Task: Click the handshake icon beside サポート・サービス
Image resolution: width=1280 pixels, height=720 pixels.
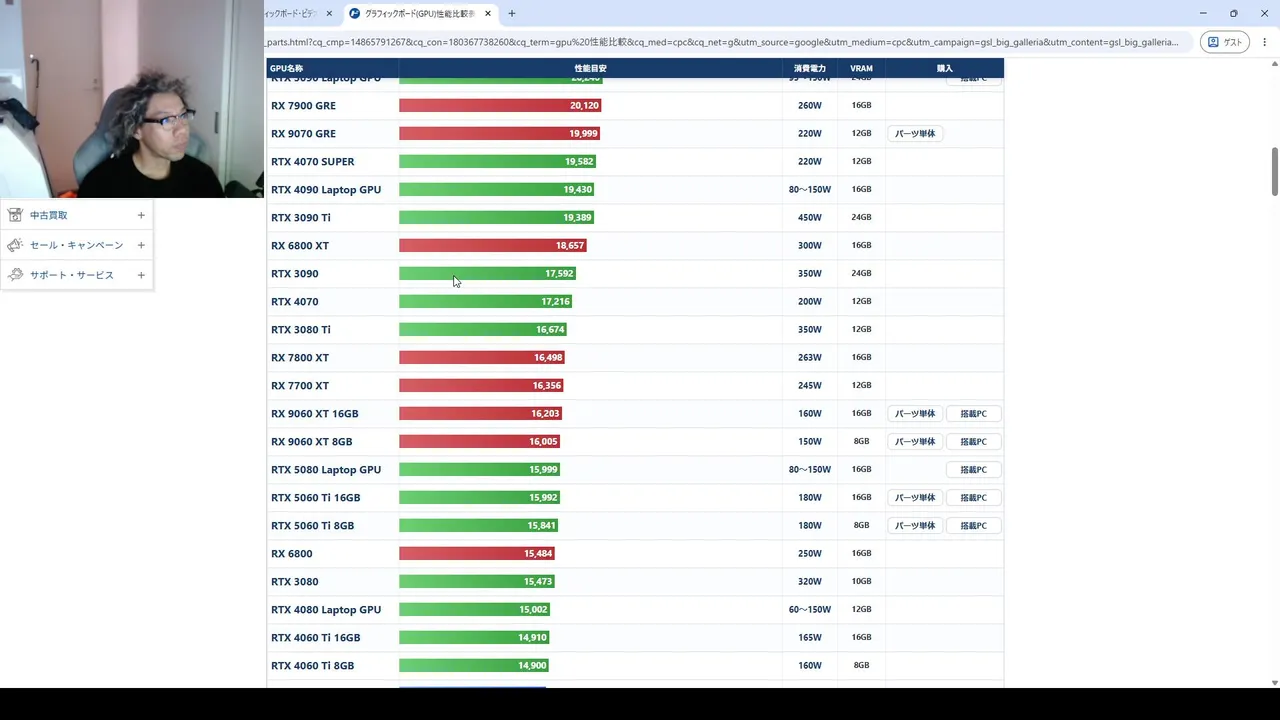Action: (x=15, y=275)
